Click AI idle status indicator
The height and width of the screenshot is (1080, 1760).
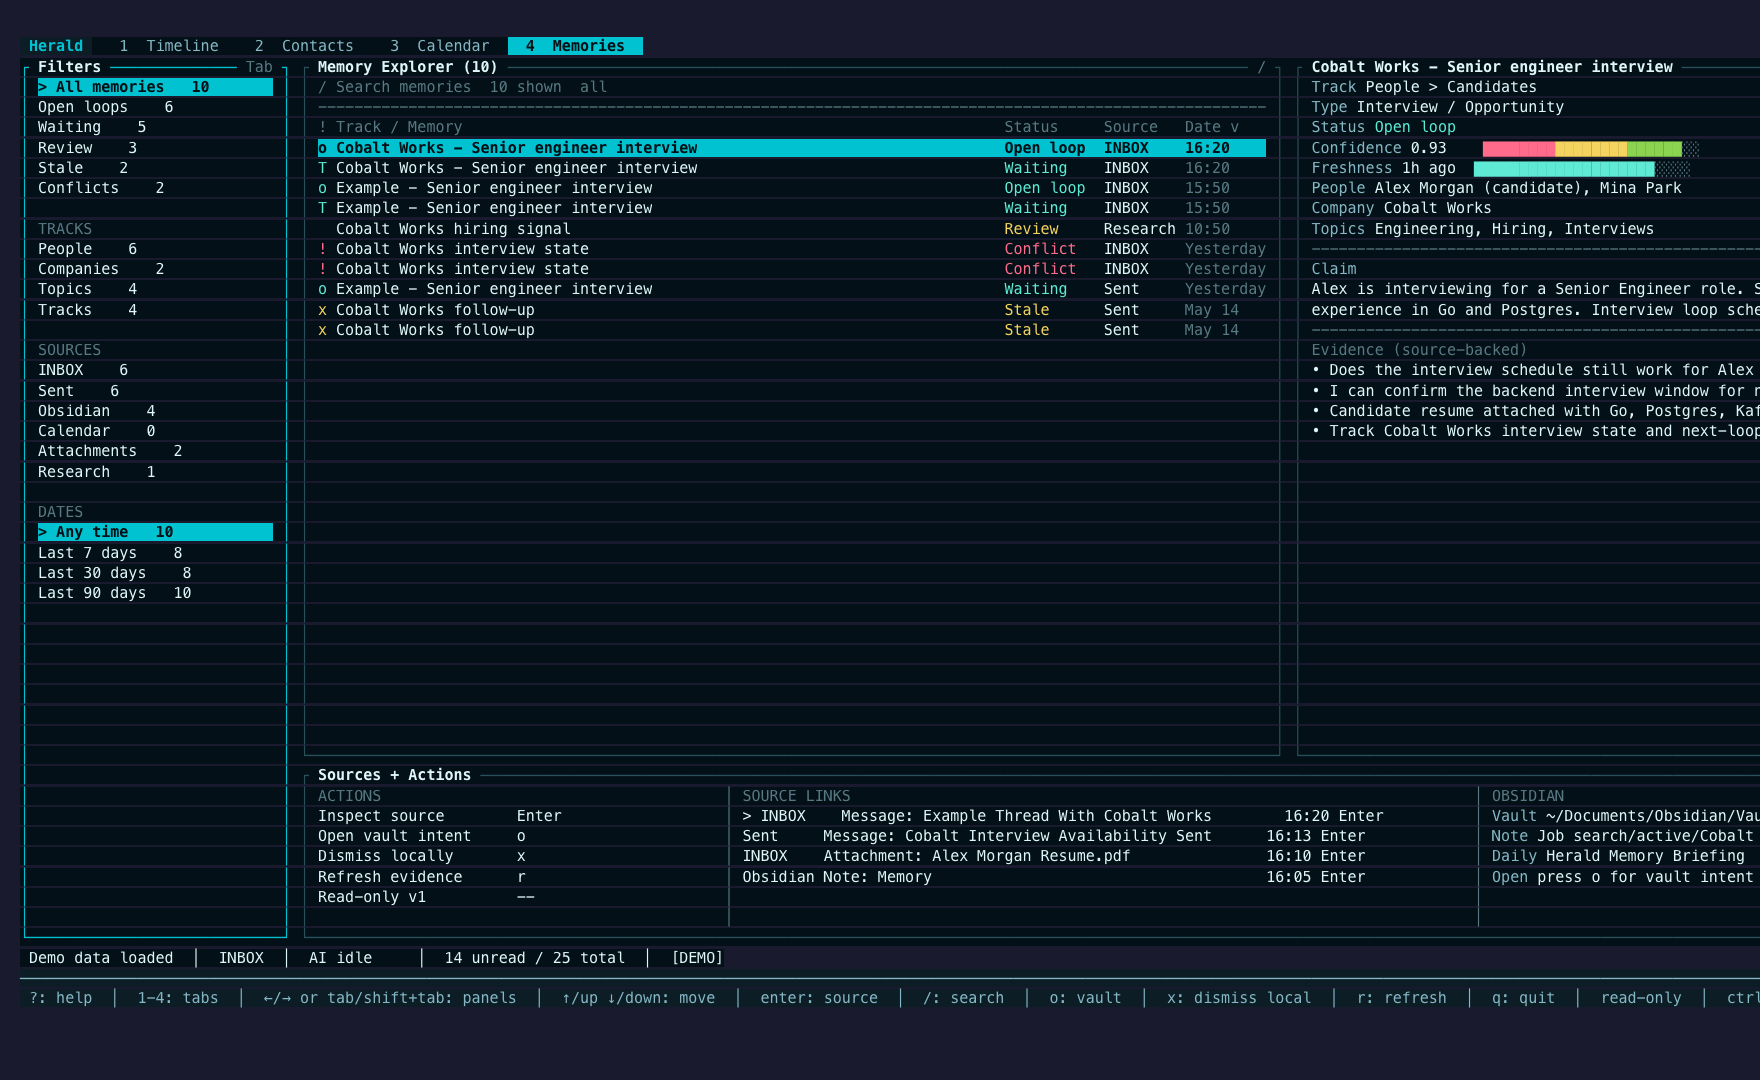[340, 958]
